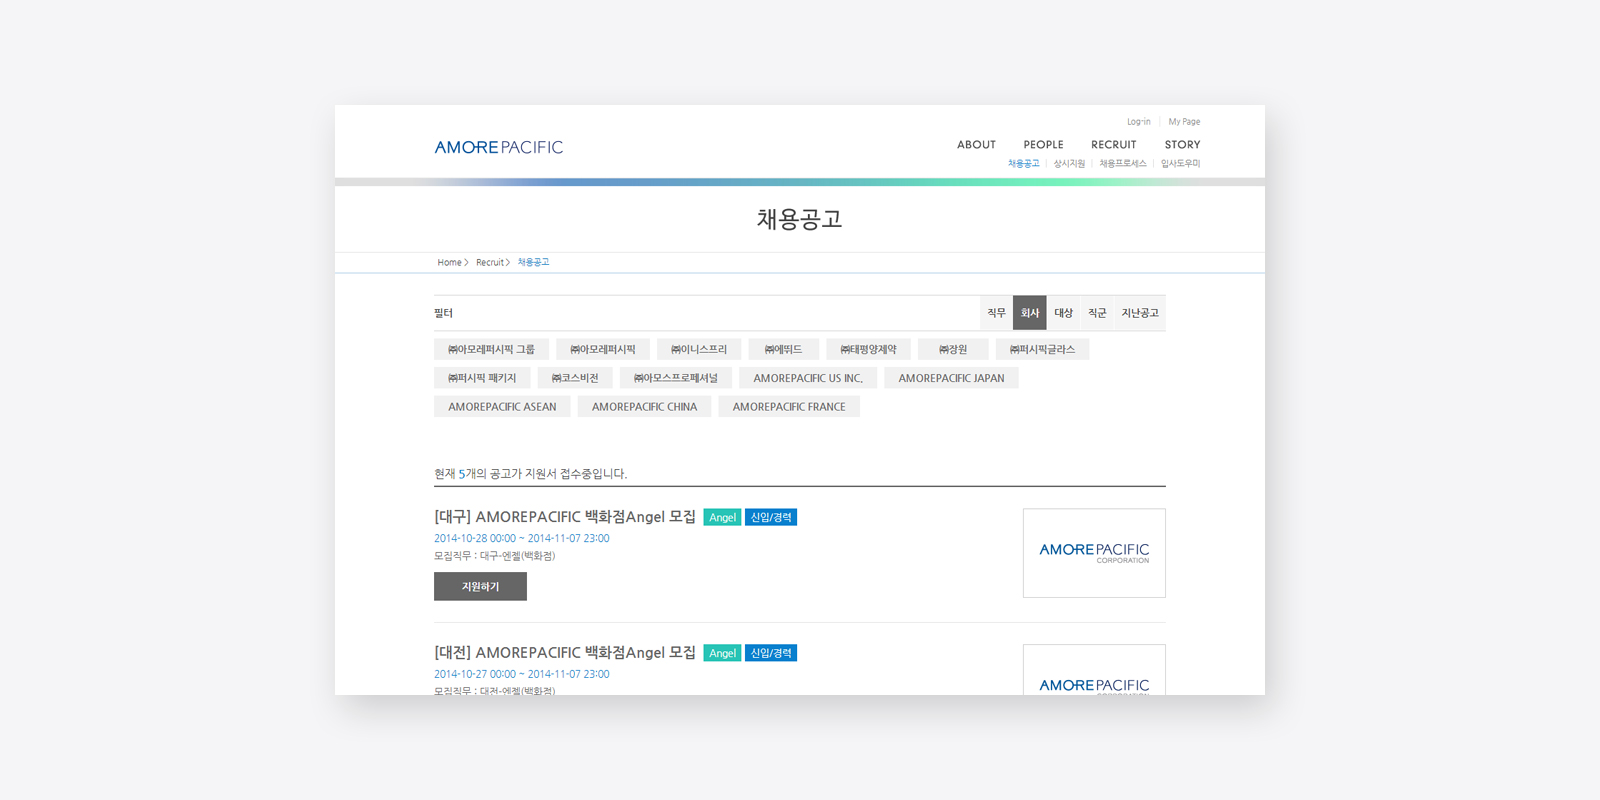Select the 채용공고 submenu item
1600x800 pixels.
[1023, 164]
